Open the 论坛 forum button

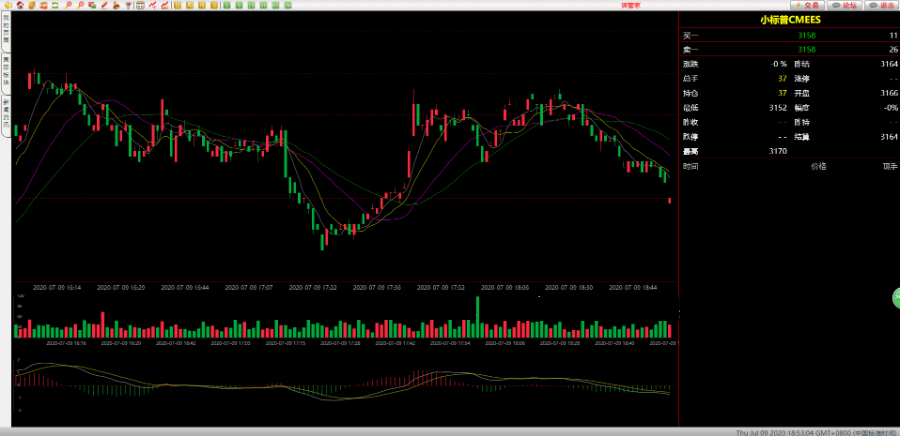coord(845,5)
